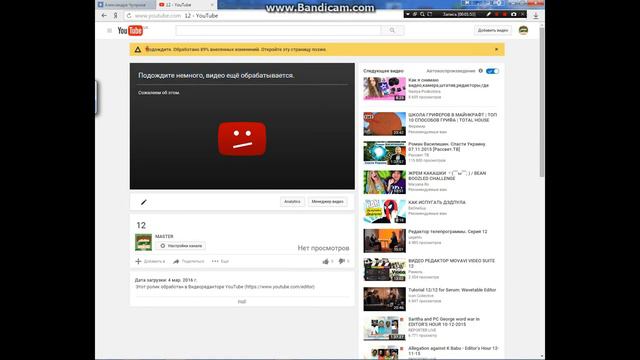Click the YouTube logo
Viewport: 640px width, 360px height.
[131, 31]
